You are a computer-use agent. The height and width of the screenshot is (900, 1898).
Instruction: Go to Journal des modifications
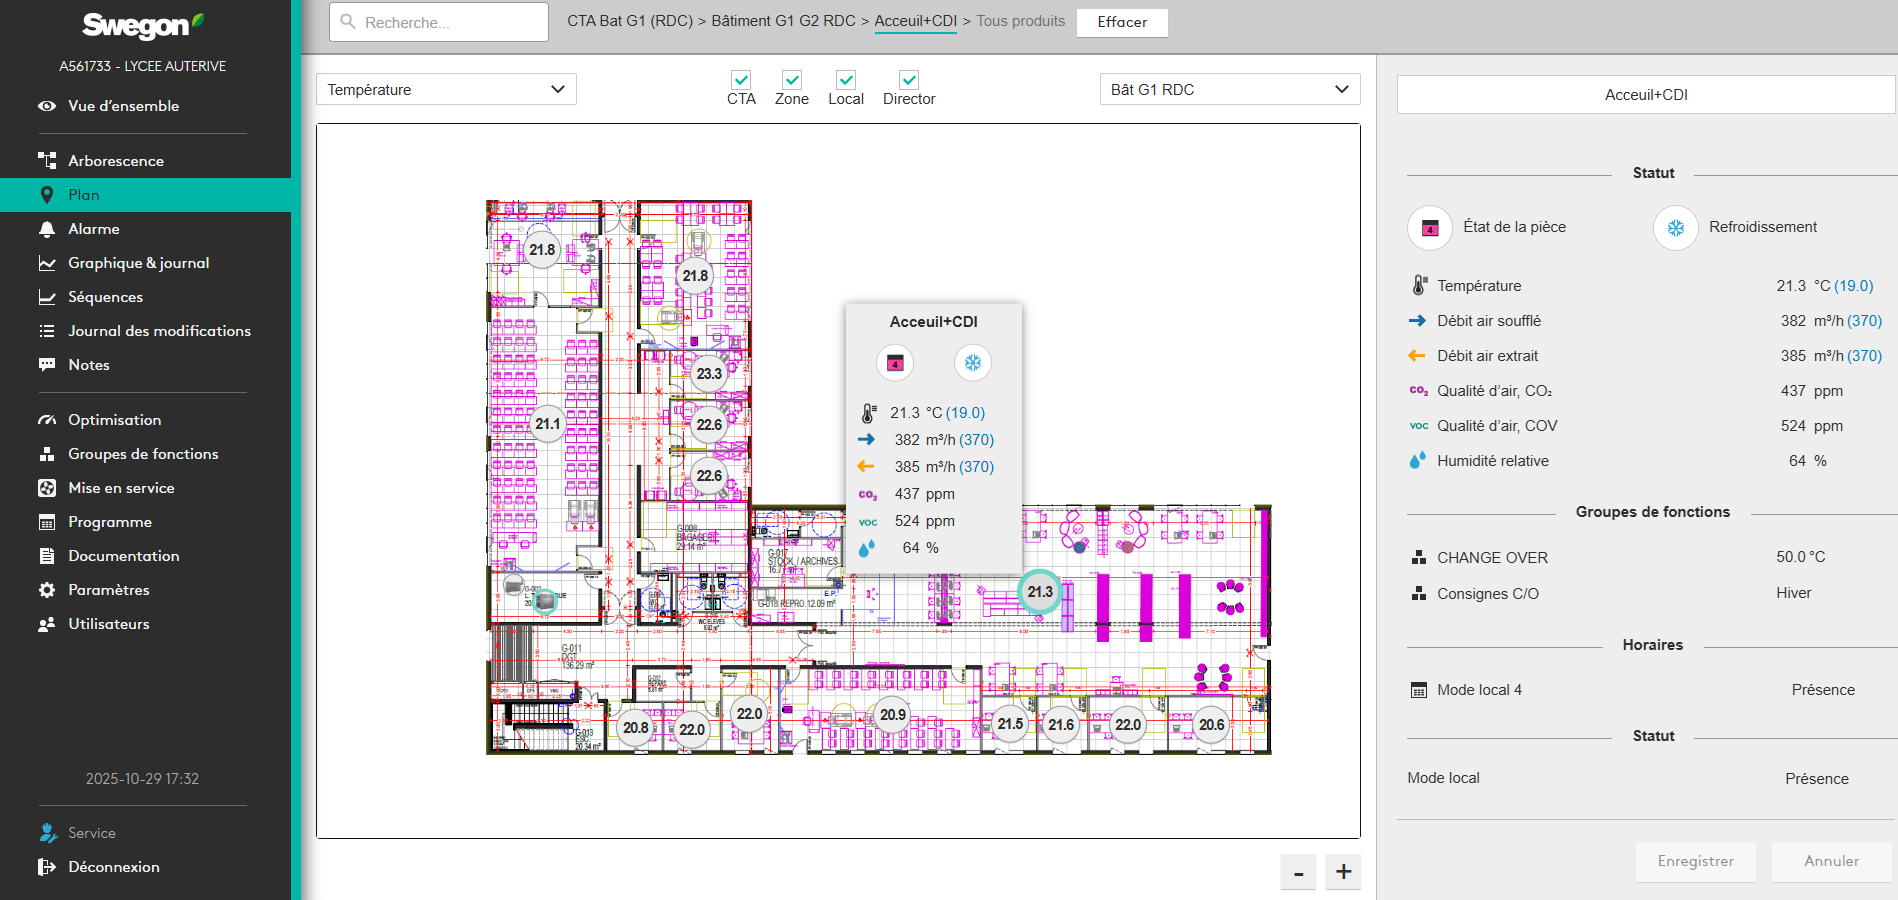click(x=159, y=331)
